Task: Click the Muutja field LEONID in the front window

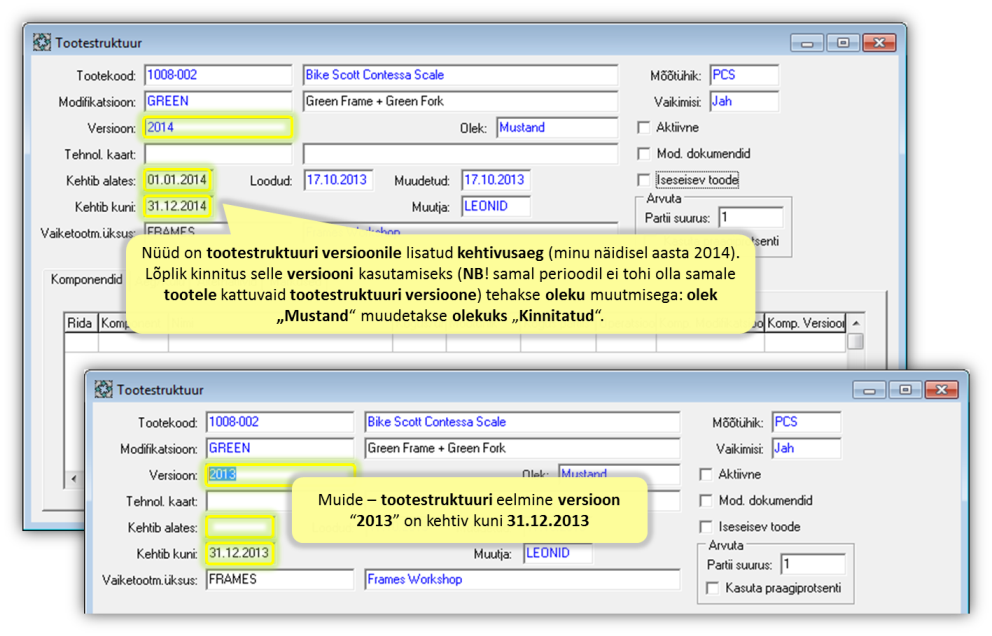Action: coord(558,553)
